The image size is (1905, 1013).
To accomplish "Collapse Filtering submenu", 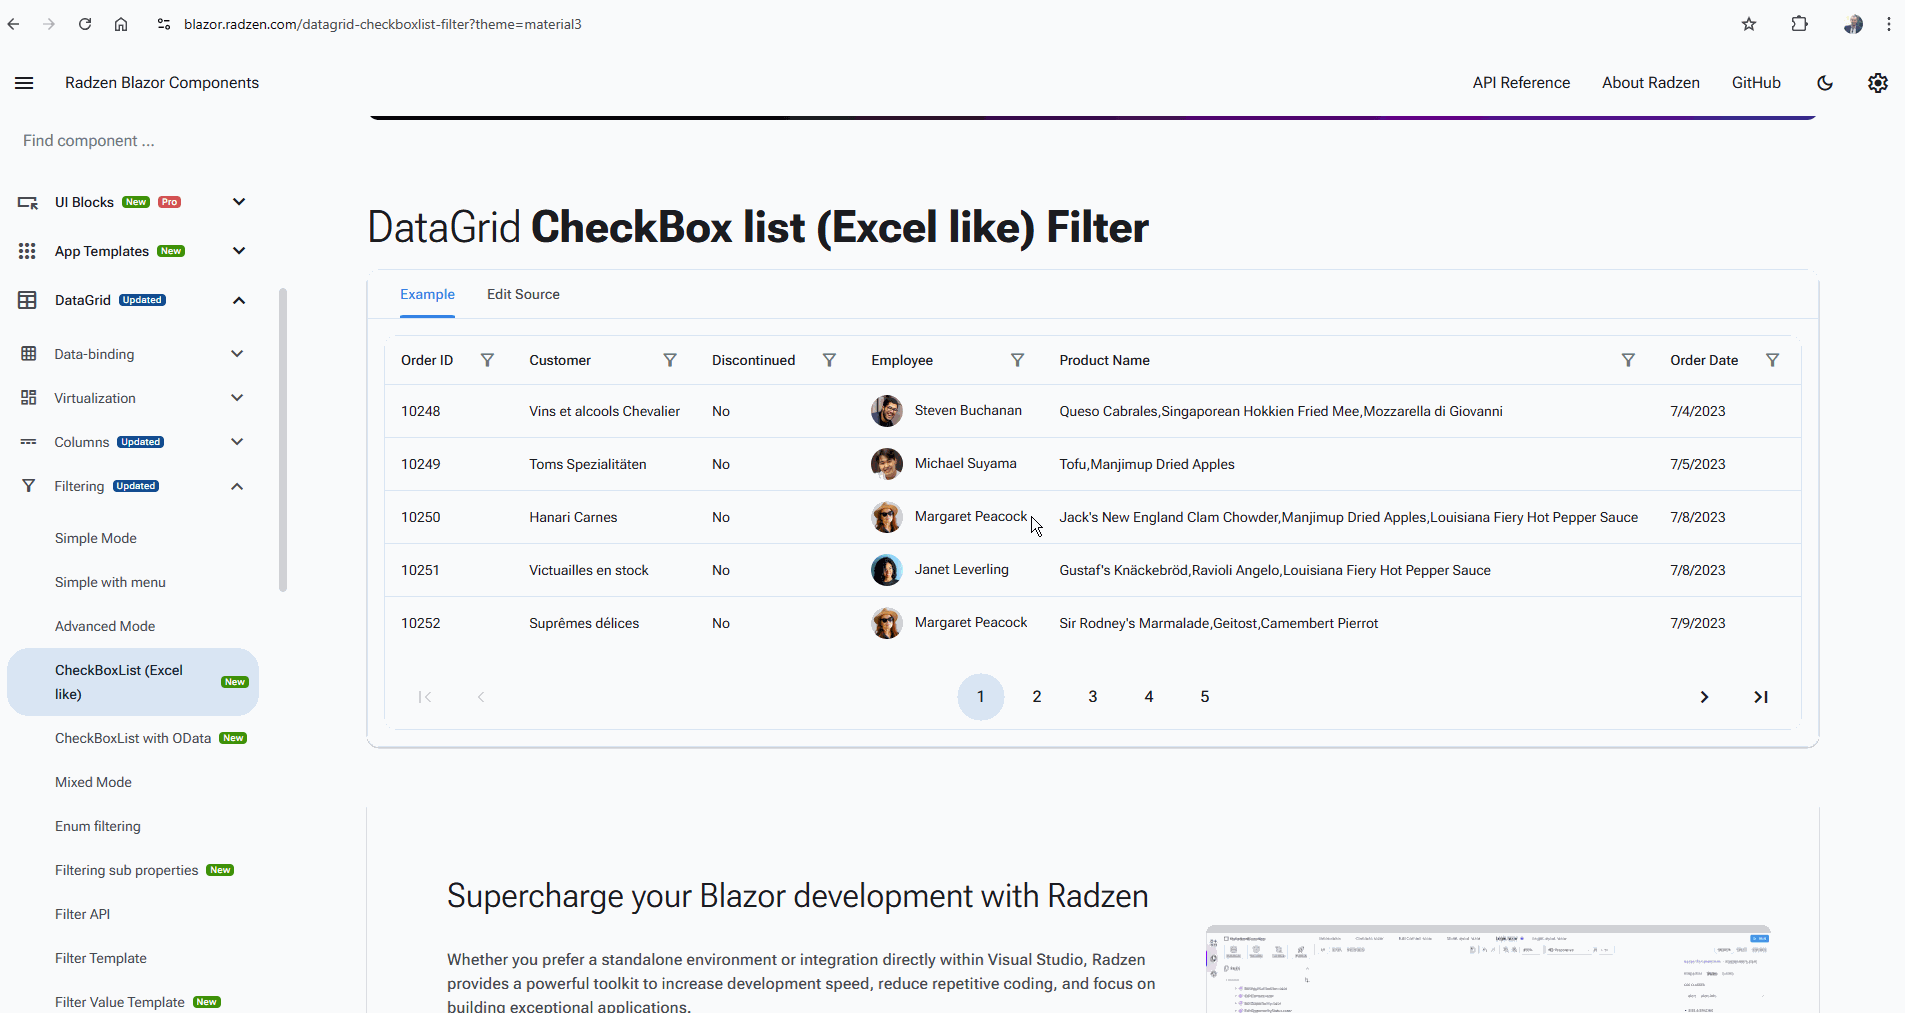I will pos(237,486).
